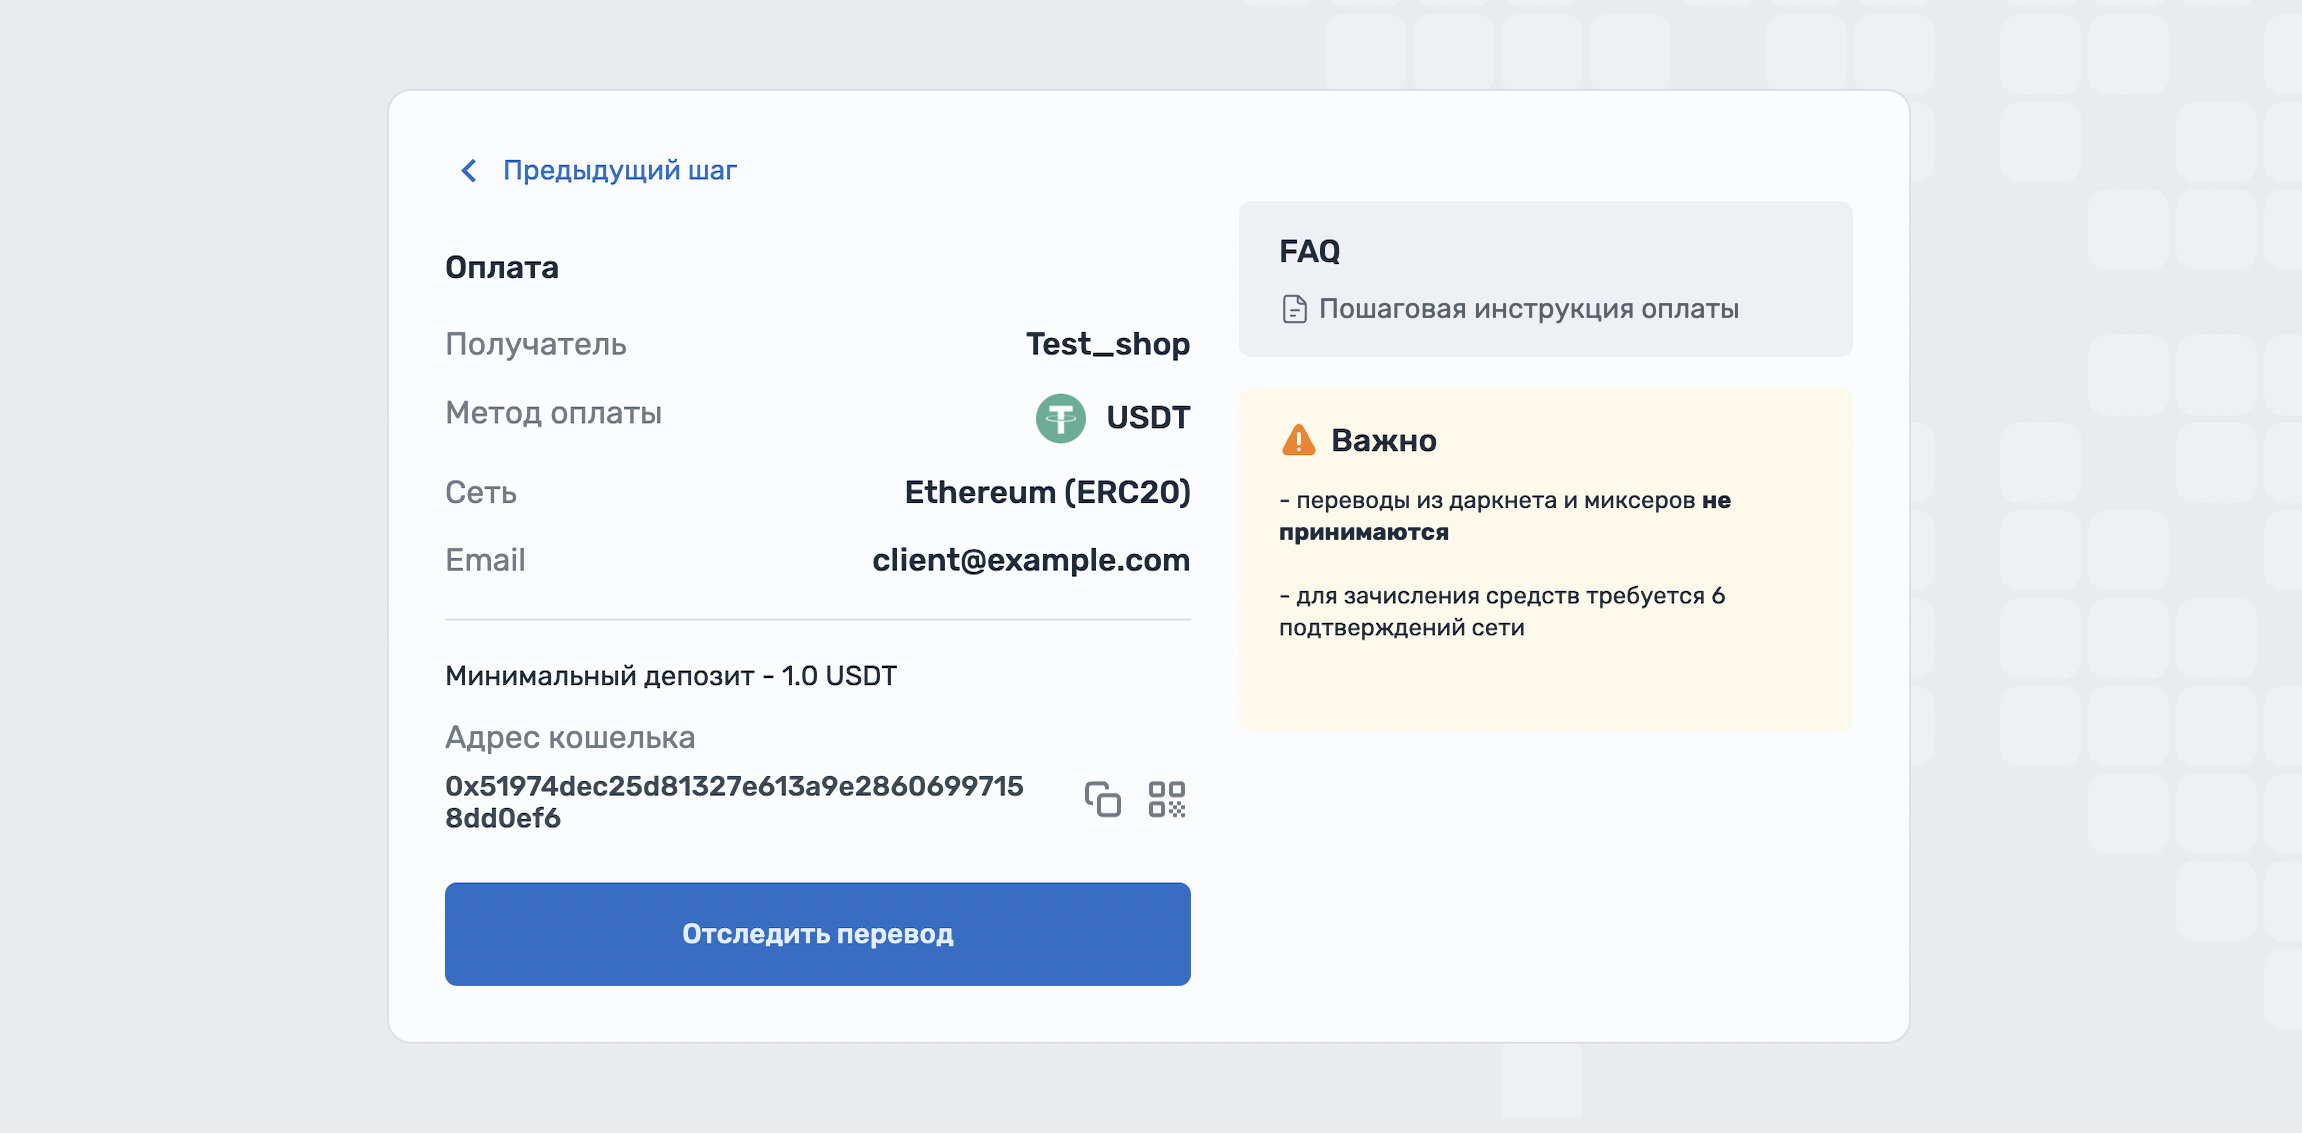
Task: Click the document icon in FAQ
Action: (1294, 310)
